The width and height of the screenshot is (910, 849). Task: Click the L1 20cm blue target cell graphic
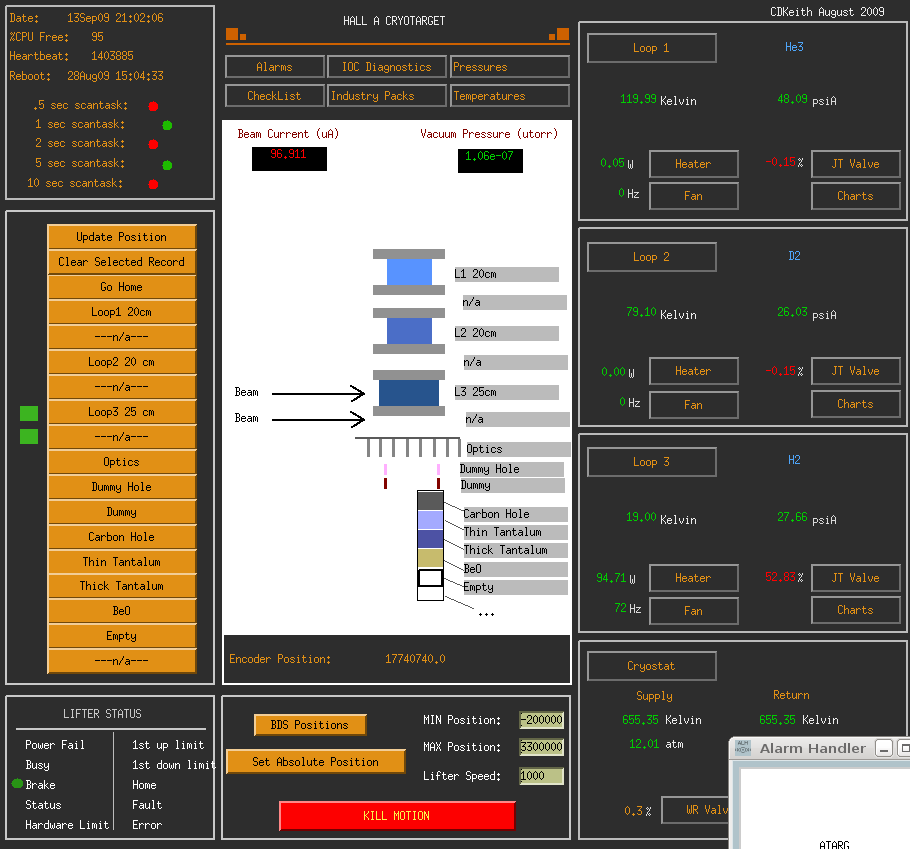(409, 272)
